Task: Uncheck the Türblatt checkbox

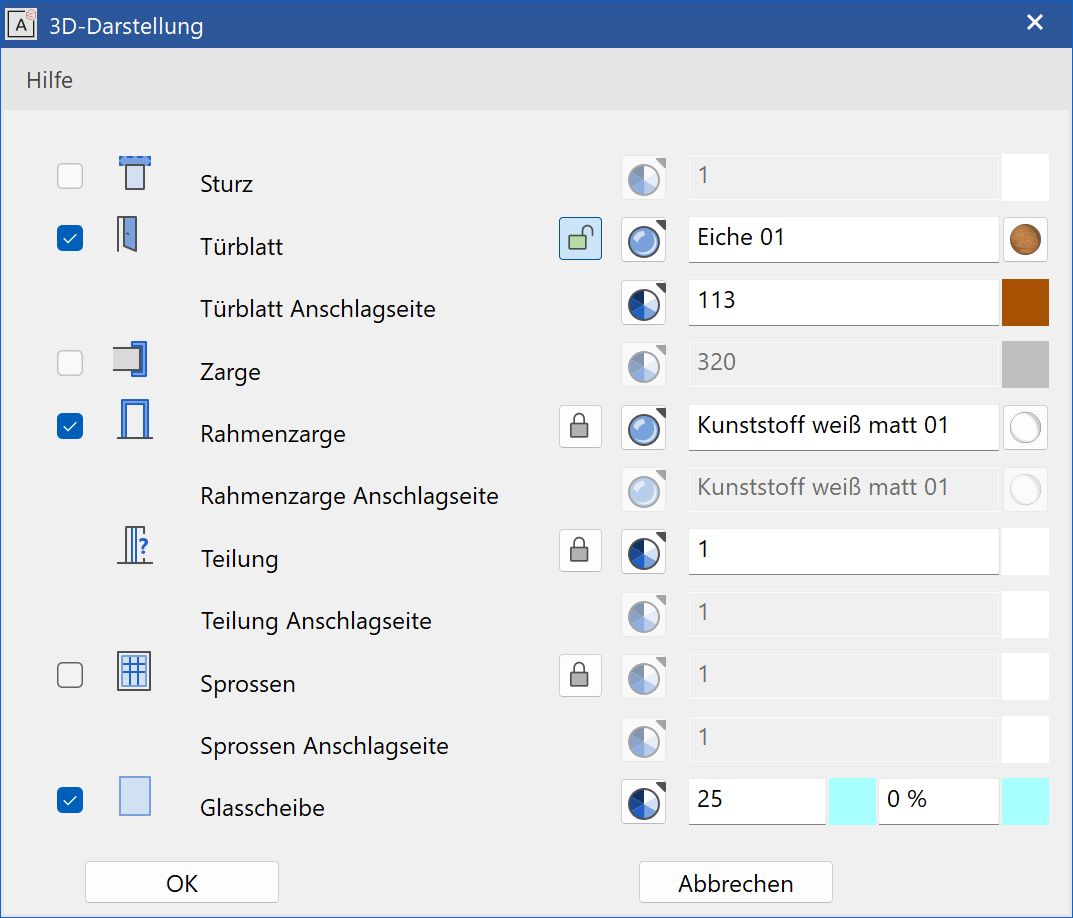Action: [x=70, y=238]
